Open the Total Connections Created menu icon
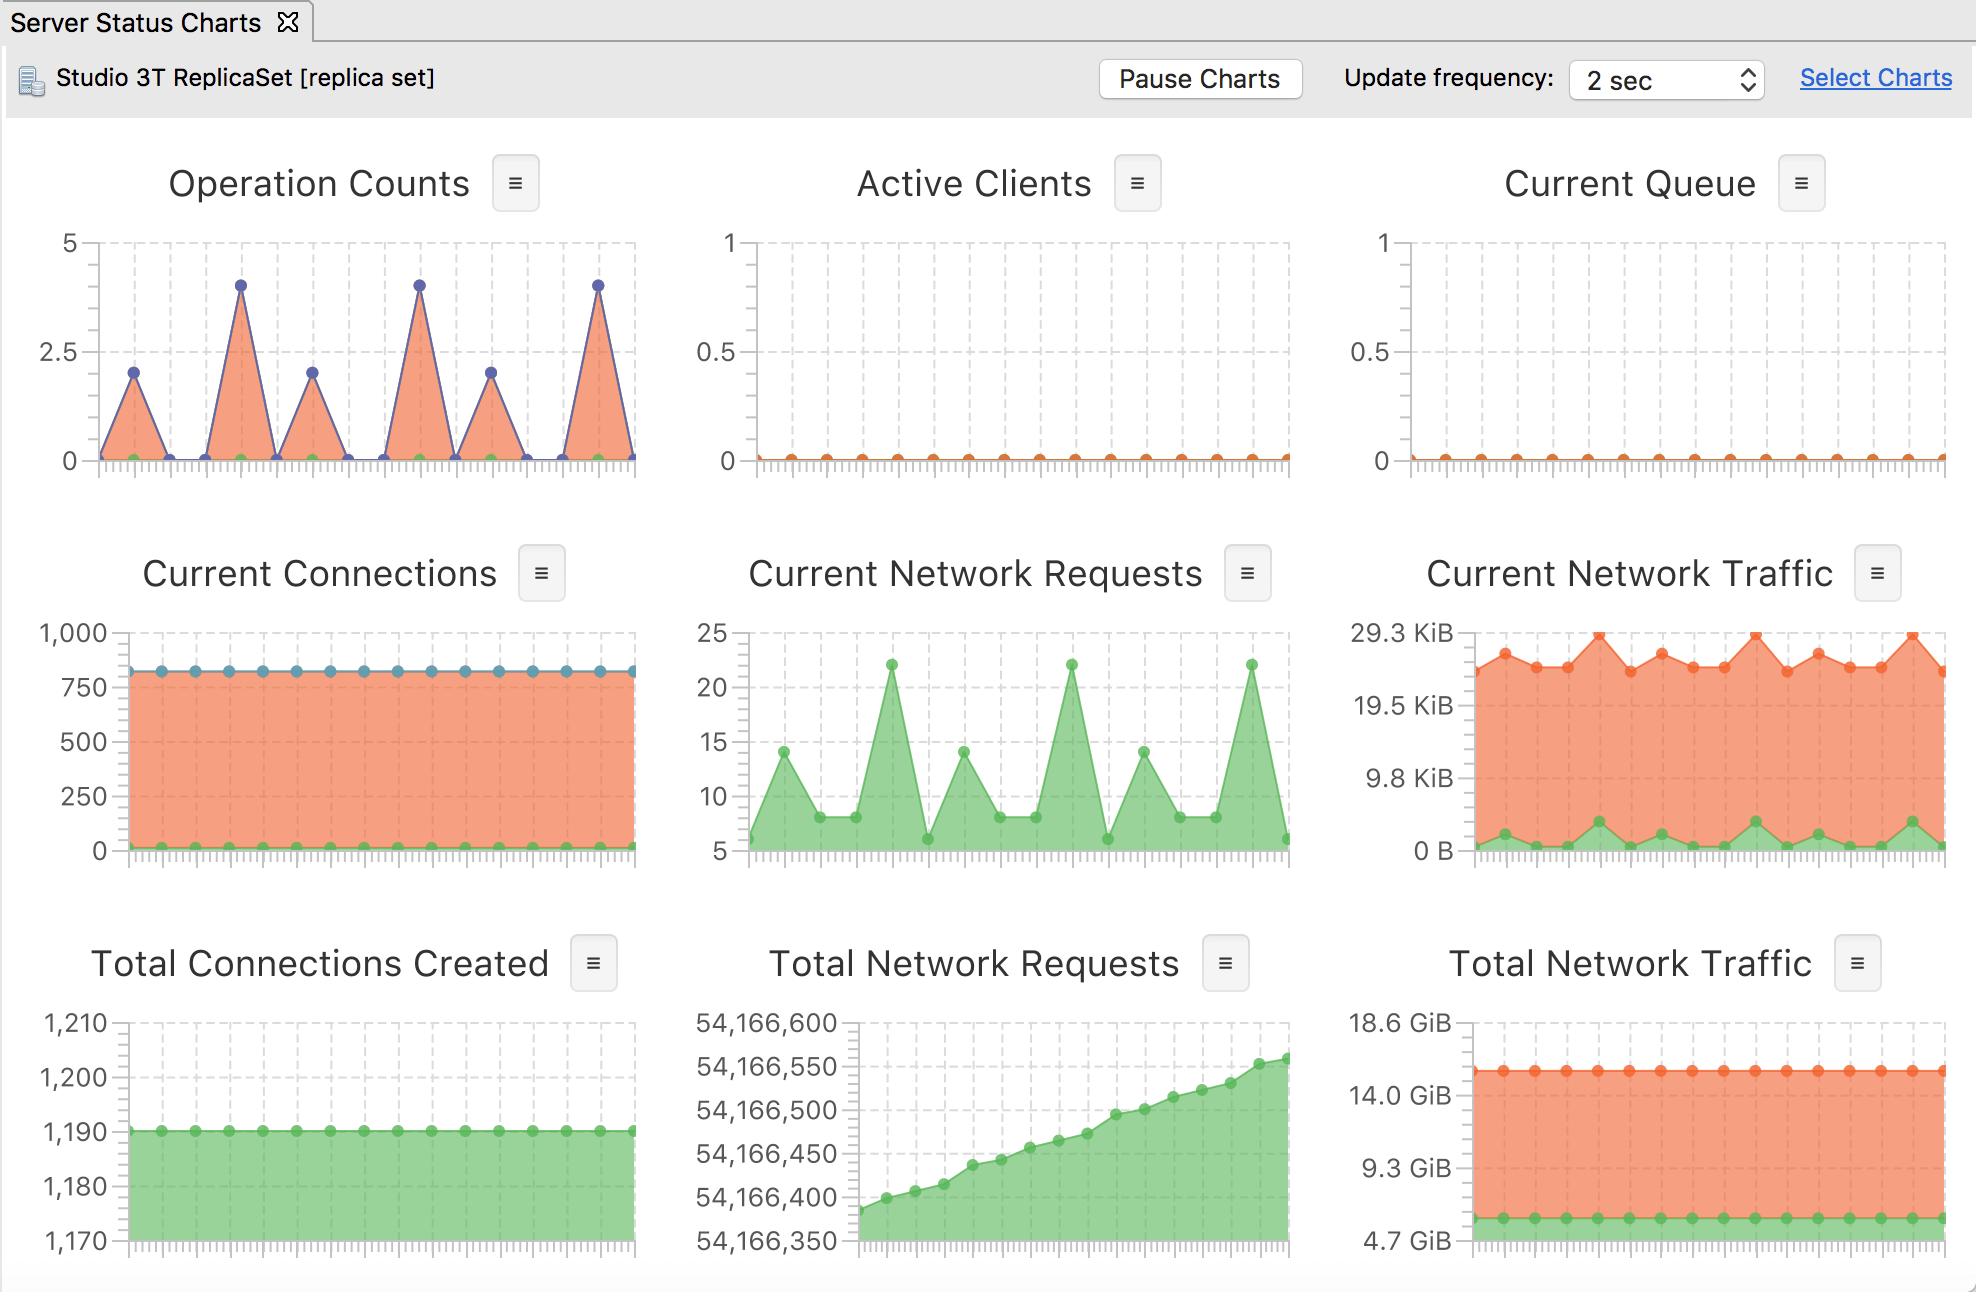Image resolution: width=1976 pixels, height=1292 pixels. point(593,963)
